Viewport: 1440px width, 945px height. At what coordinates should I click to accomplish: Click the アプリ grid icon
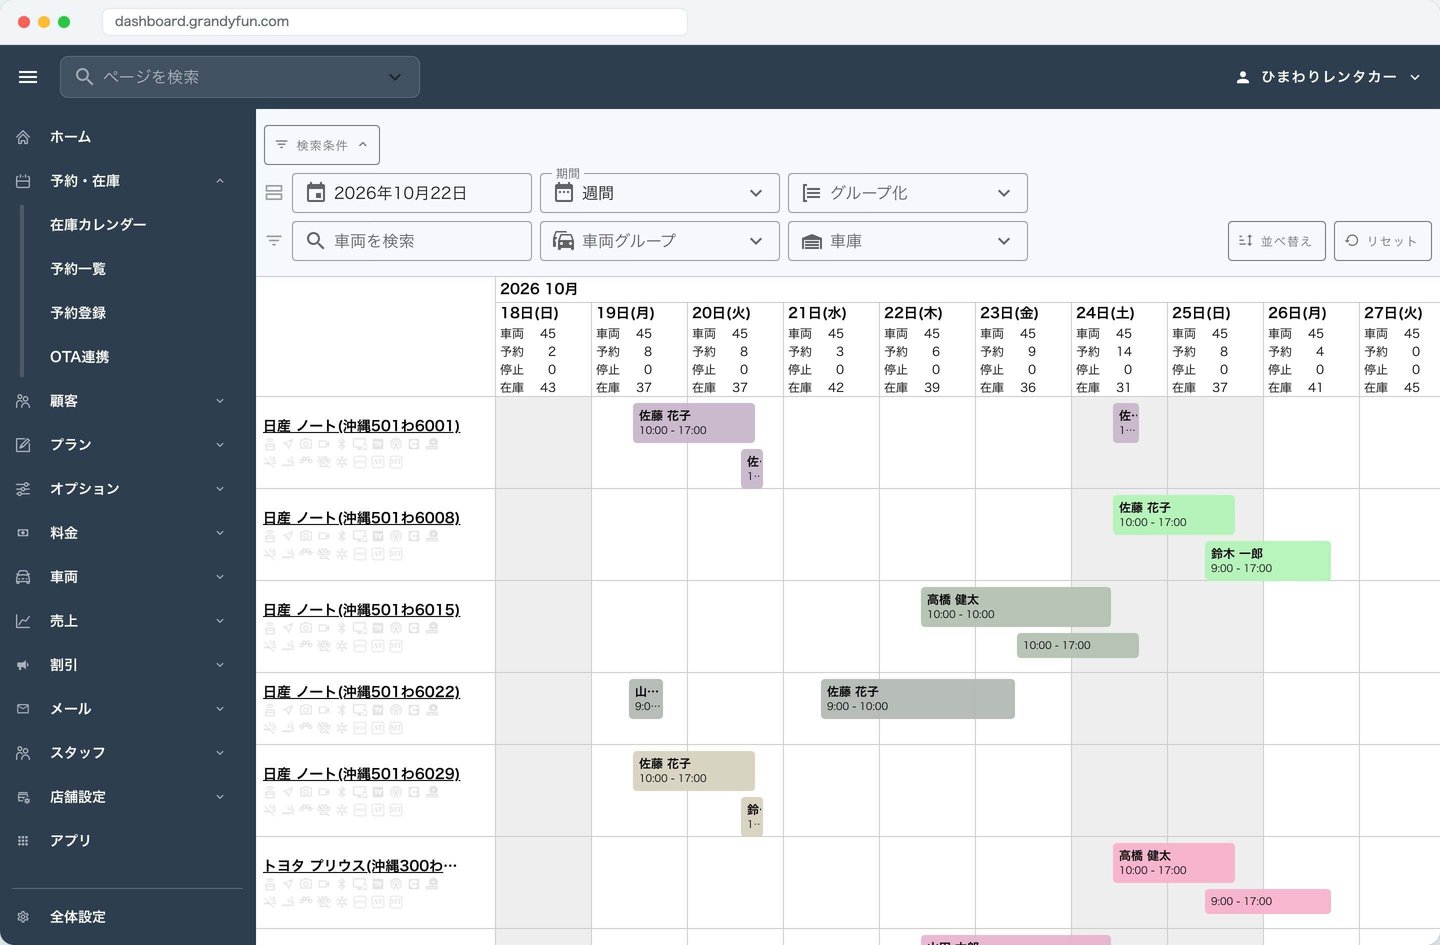click(x=23, y=841)
